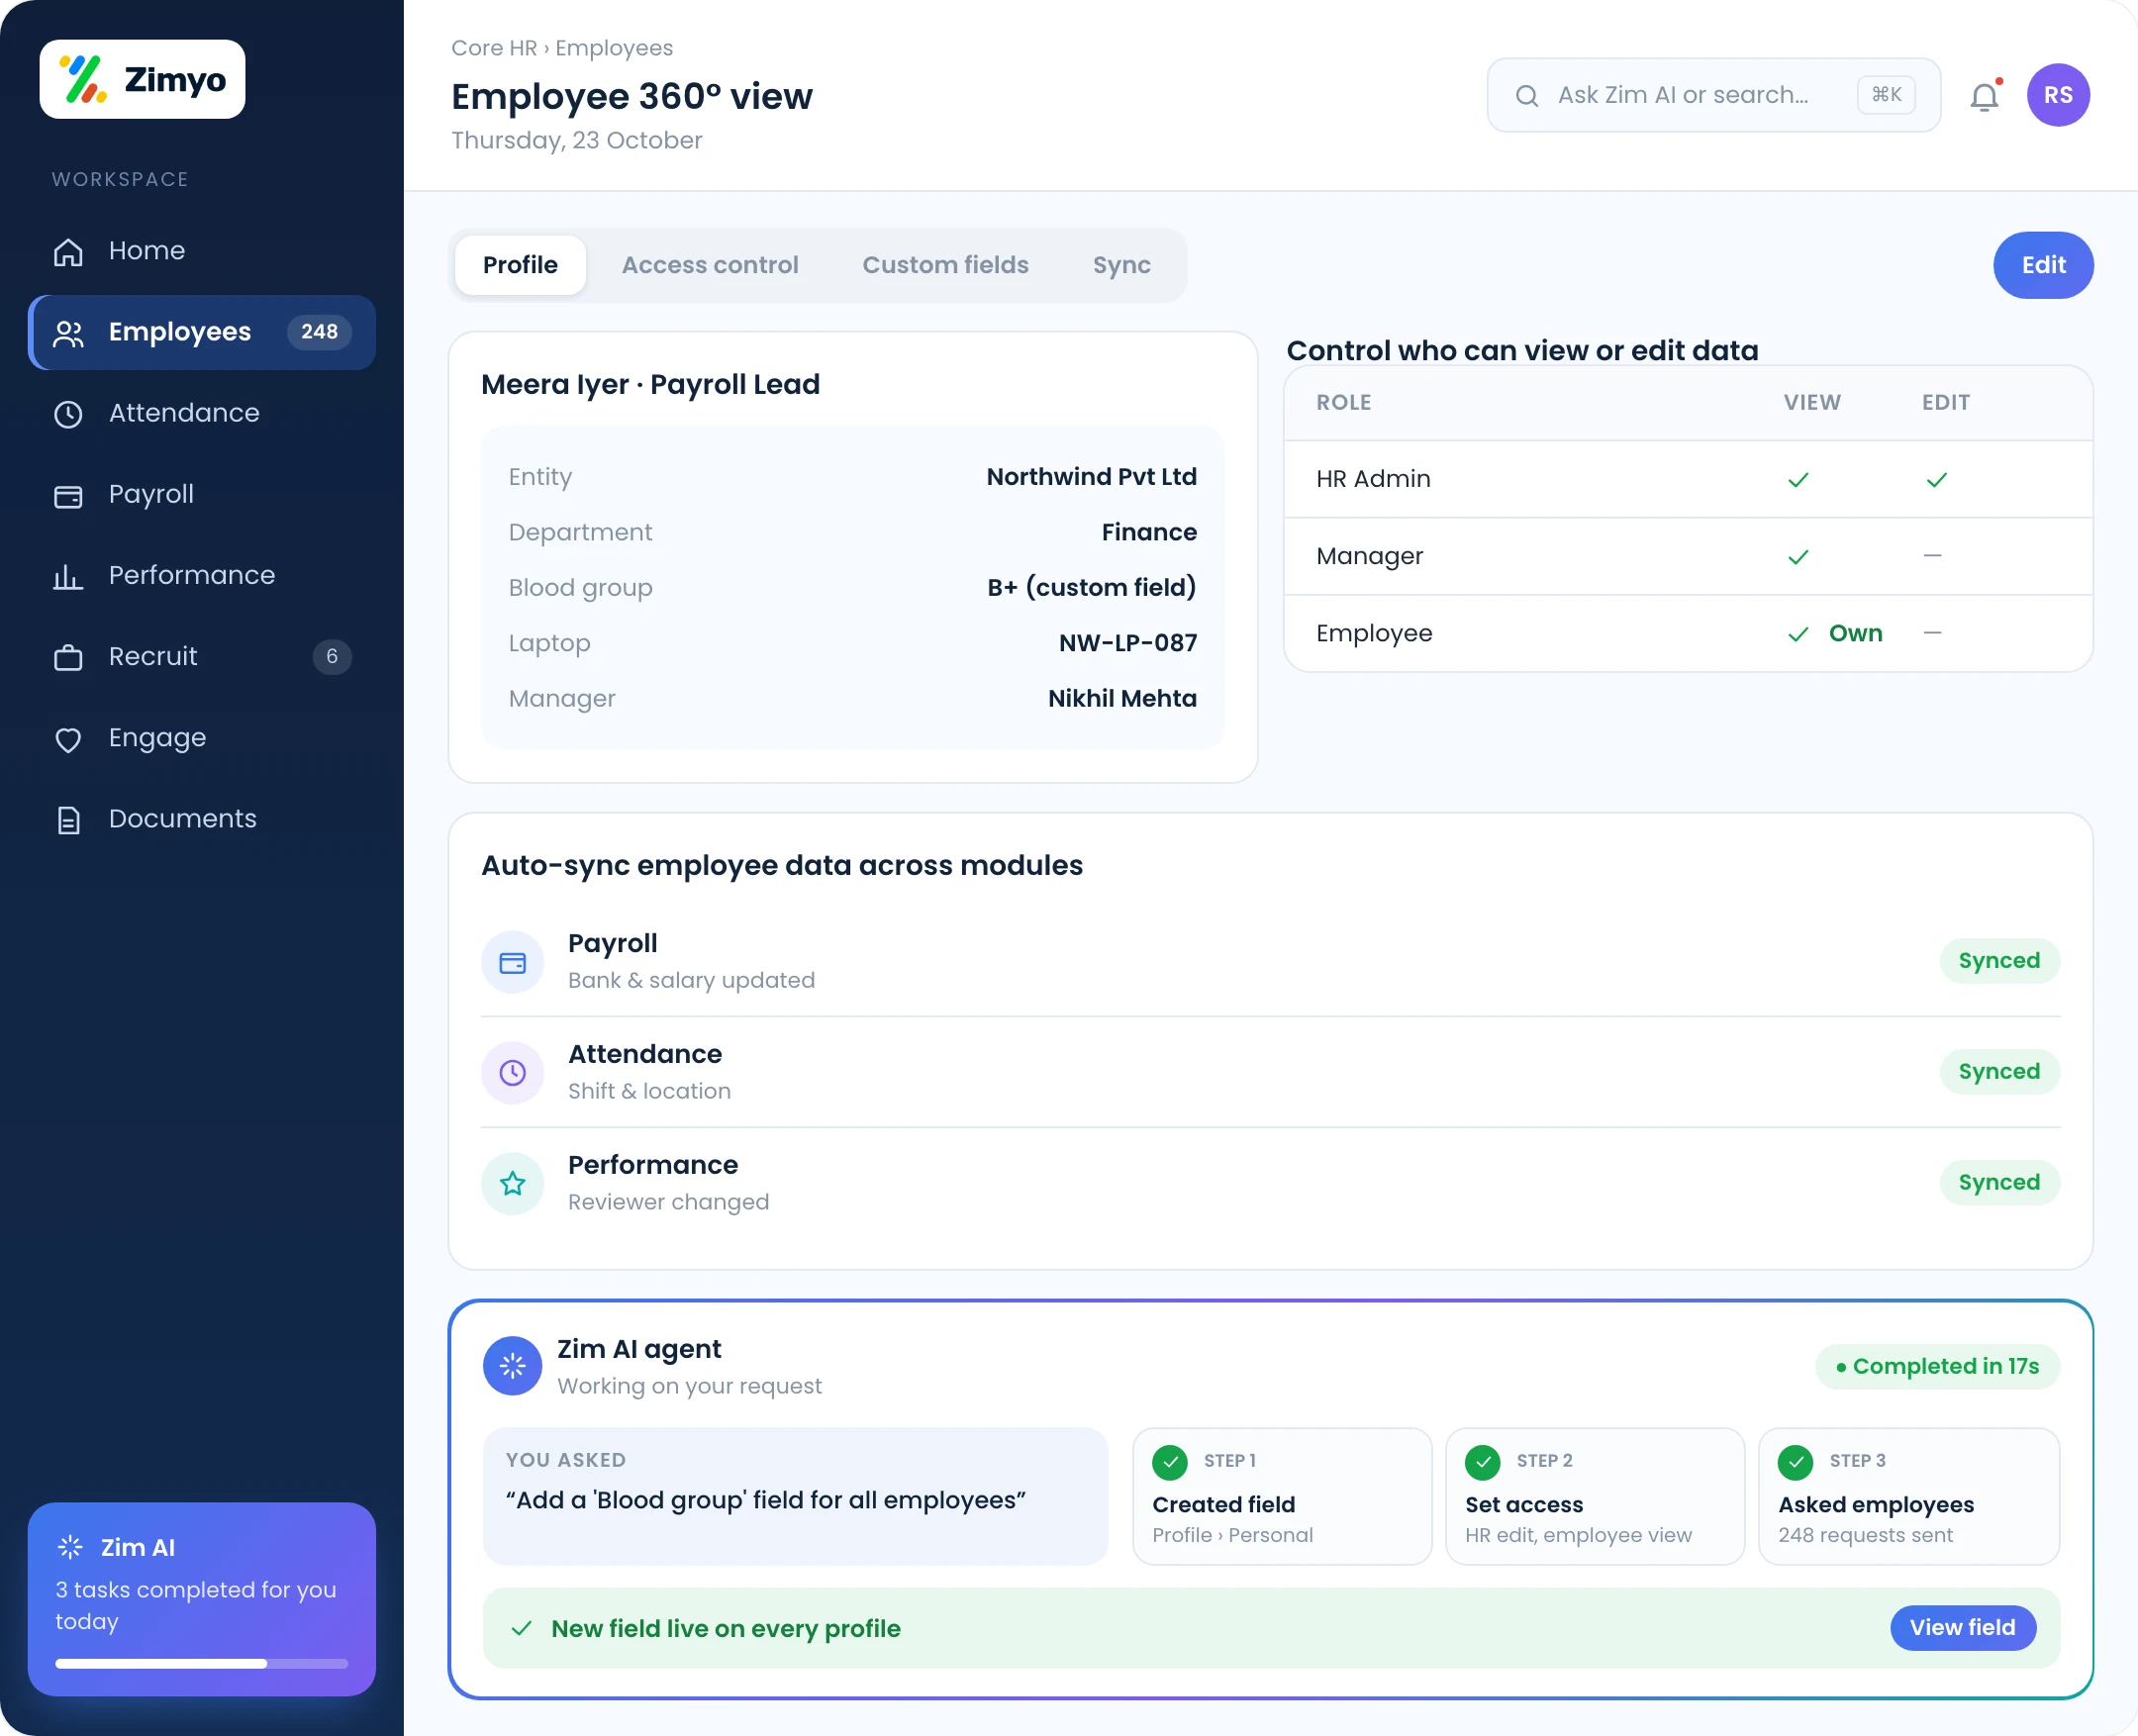The image size is (2138, 1736).
Task: Click the Employees people icon in sidebar
Action: pos(68,333)
